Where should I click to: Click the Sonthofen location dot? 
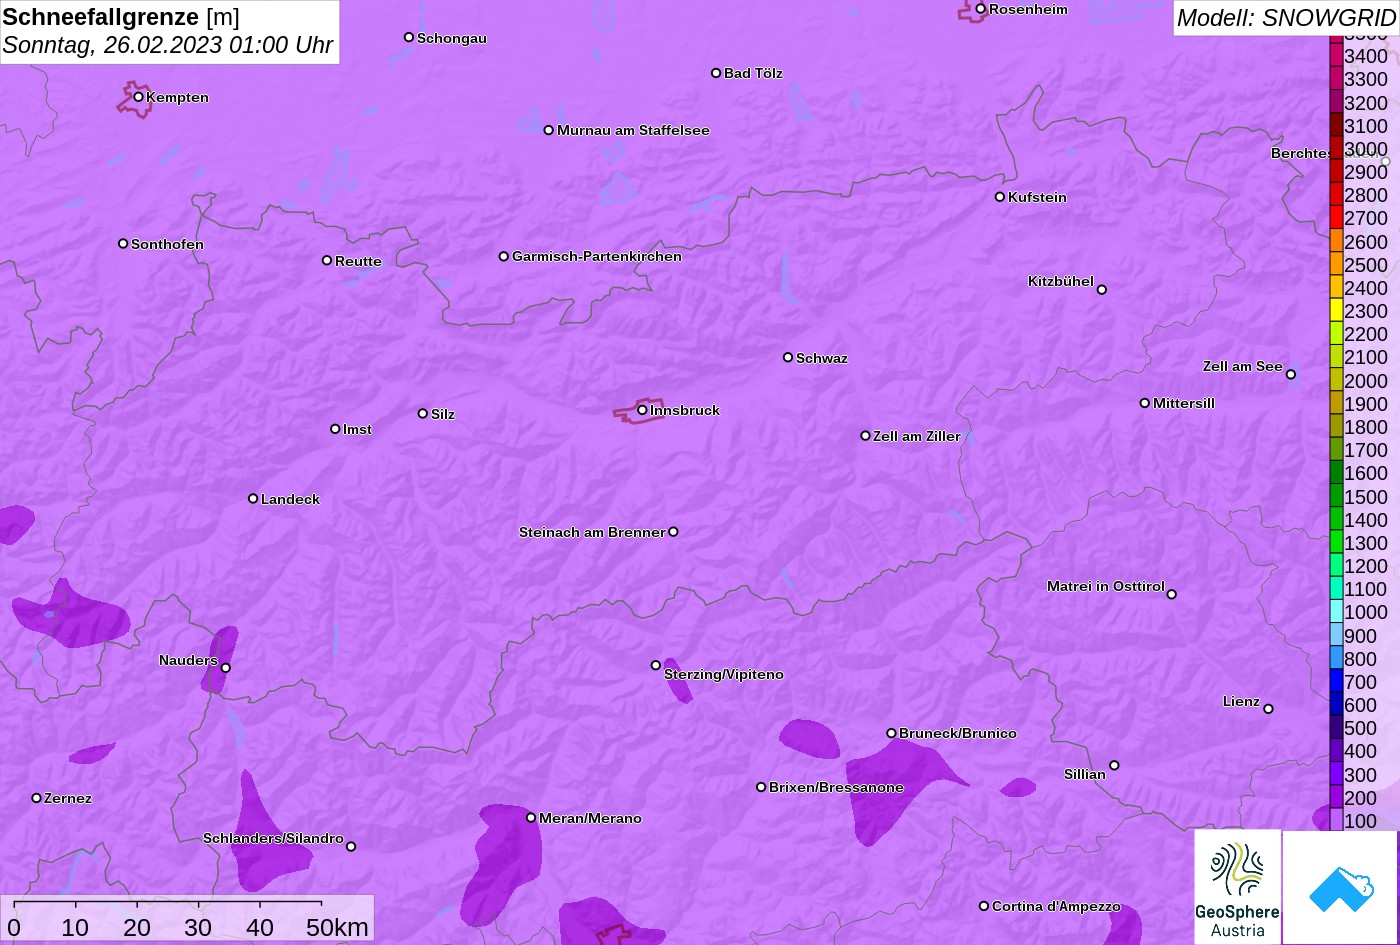coord(123,244)
